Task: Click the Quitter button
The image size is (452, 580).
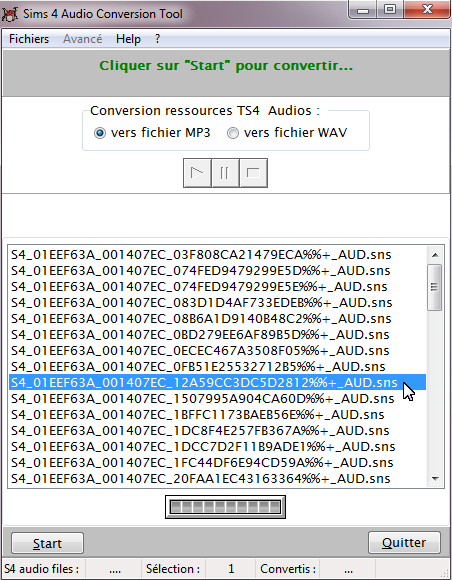Action: pyautogui.click(x=404, y=542)
